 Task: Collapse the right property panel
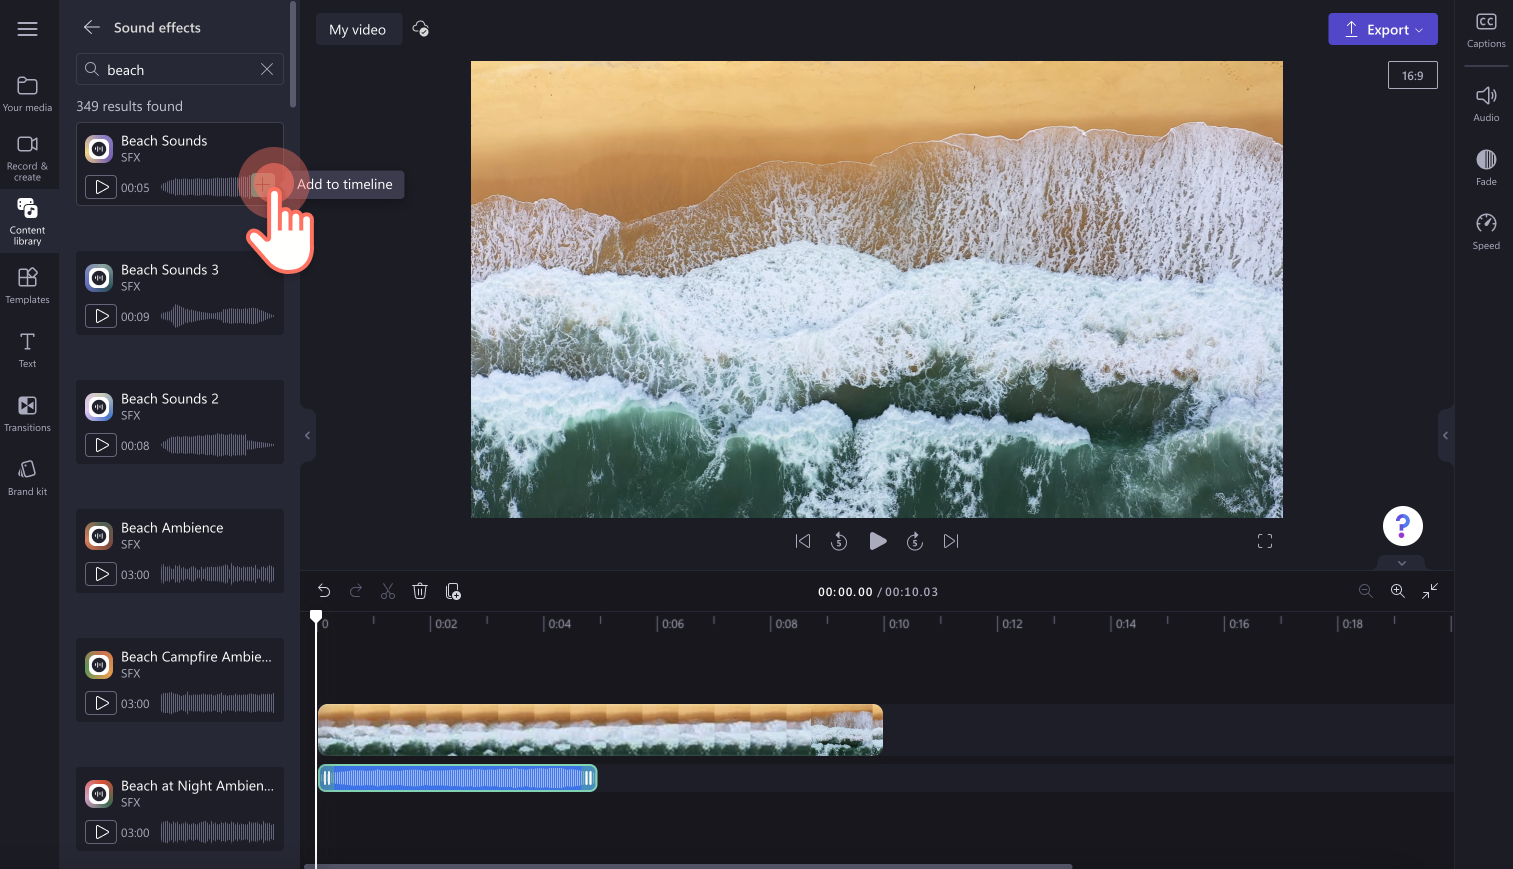(x=1445, y=435)
